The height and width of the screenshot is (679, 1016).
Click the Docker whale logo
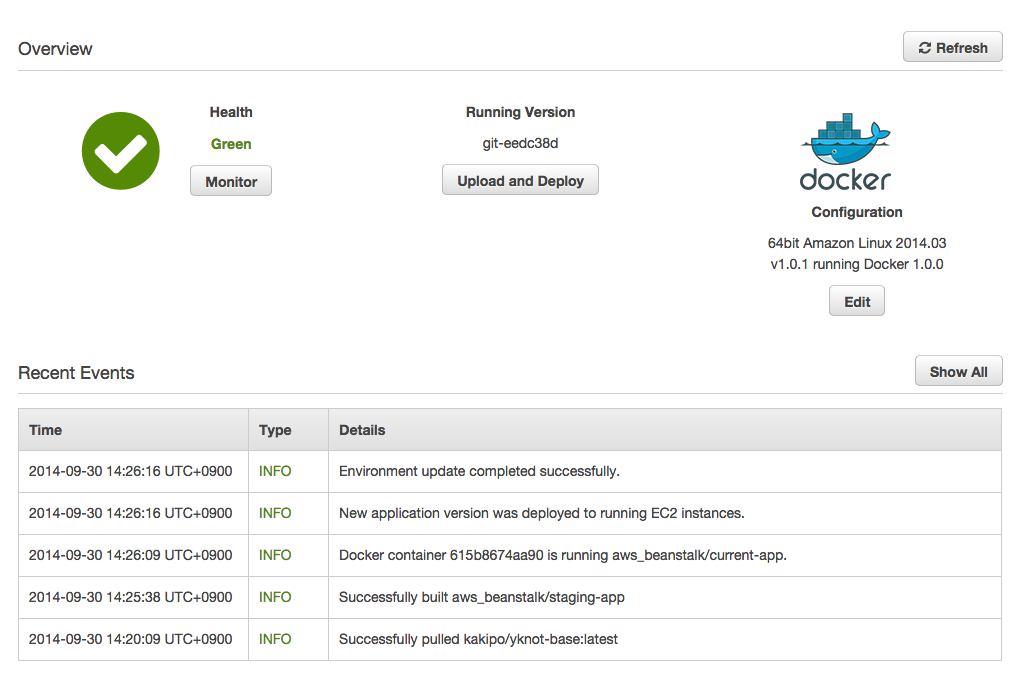pyautogui.click(x=845, y=148)
